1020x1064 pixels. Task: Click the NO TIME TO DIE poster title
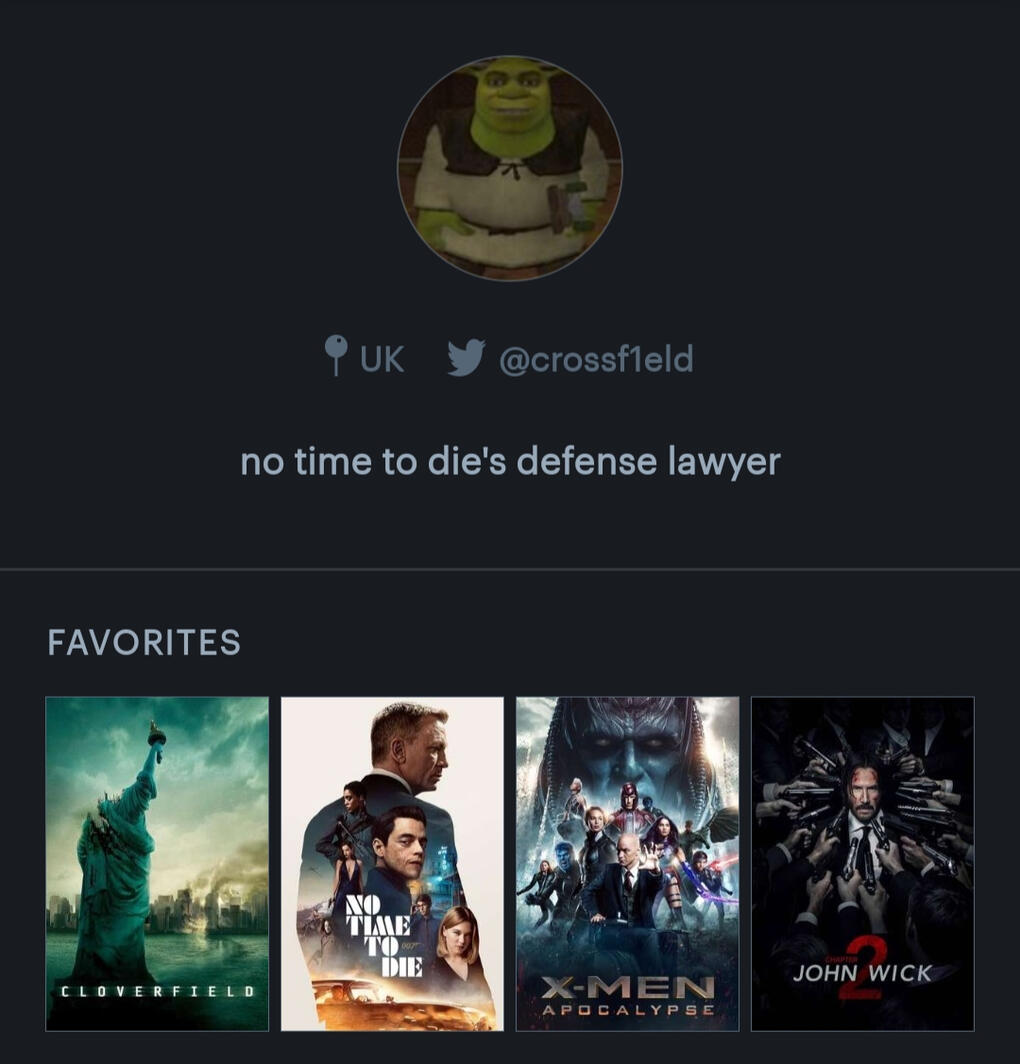(384, 936)
